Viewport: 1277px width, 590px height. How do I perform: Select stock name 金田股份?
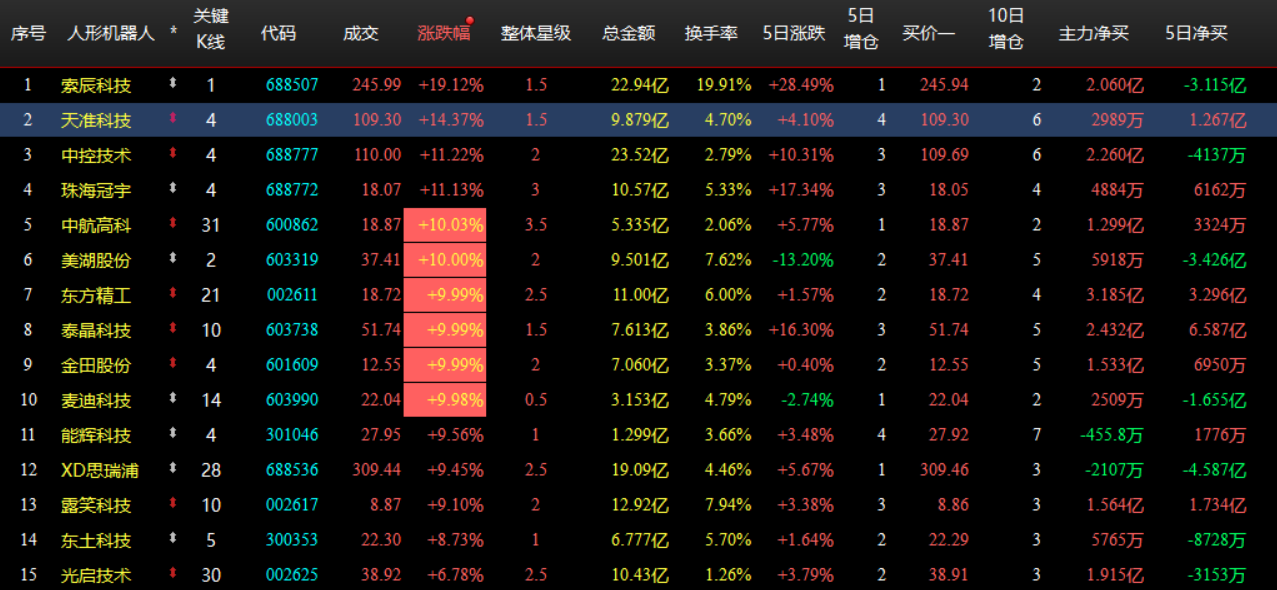[x=96, y=365]
